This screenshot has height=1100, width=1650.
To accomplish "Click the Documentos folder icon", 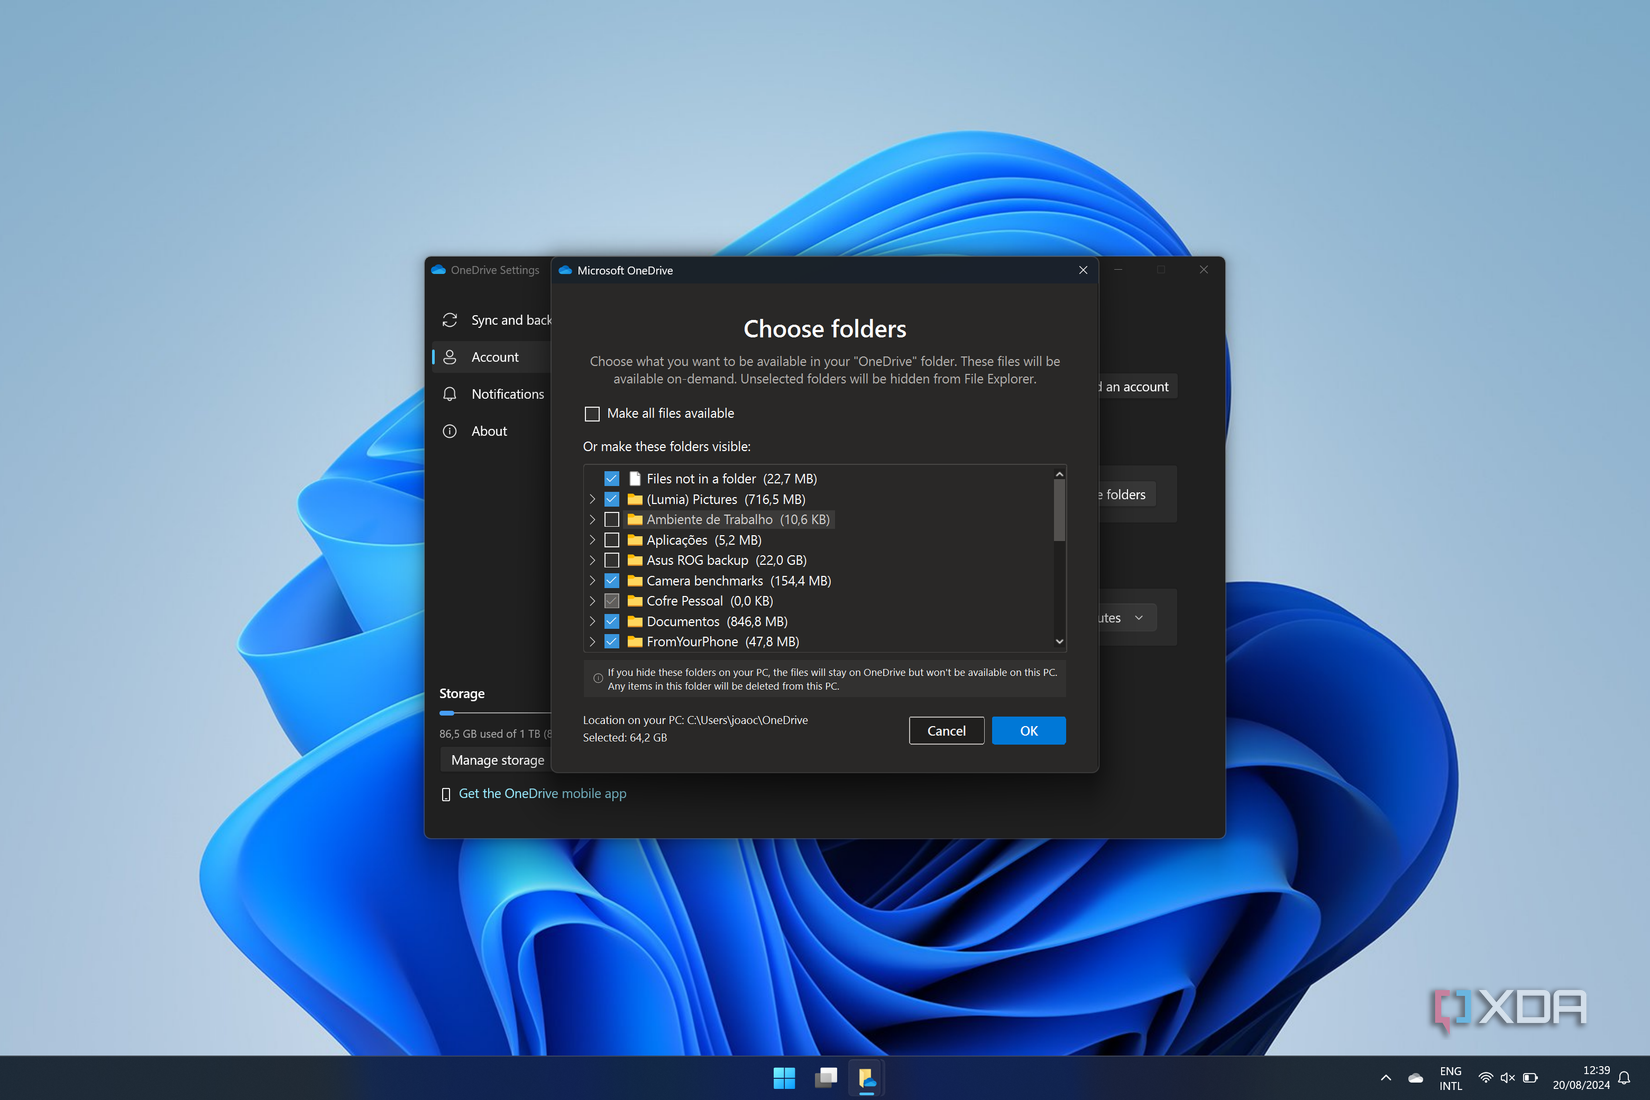I will [x=636, y=621].
